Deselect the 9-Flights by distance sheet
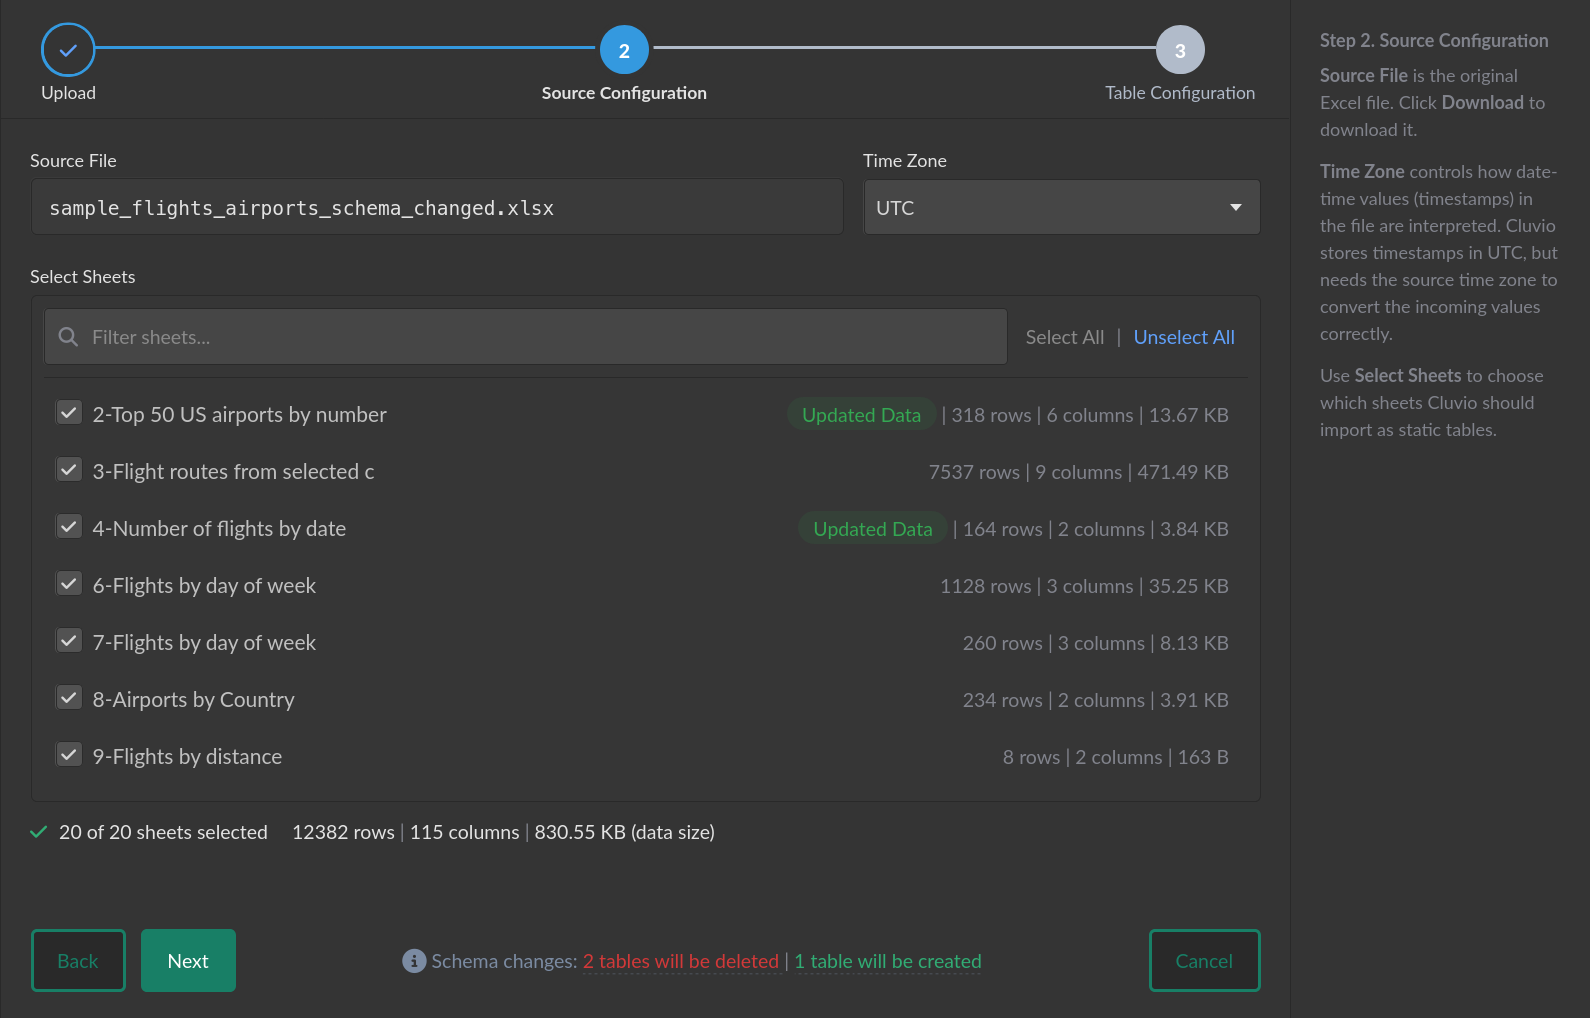 tap(69, 755)
